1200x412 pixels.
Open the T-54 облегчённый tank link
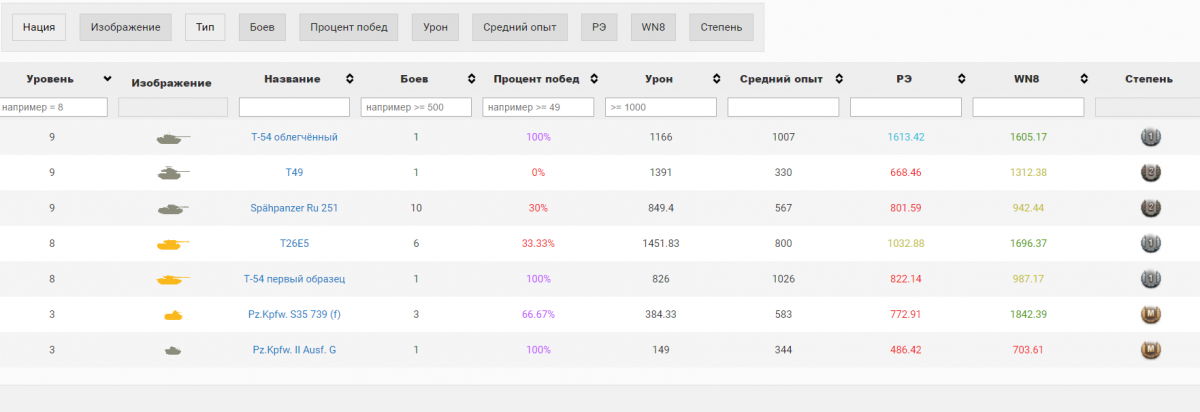294,137
